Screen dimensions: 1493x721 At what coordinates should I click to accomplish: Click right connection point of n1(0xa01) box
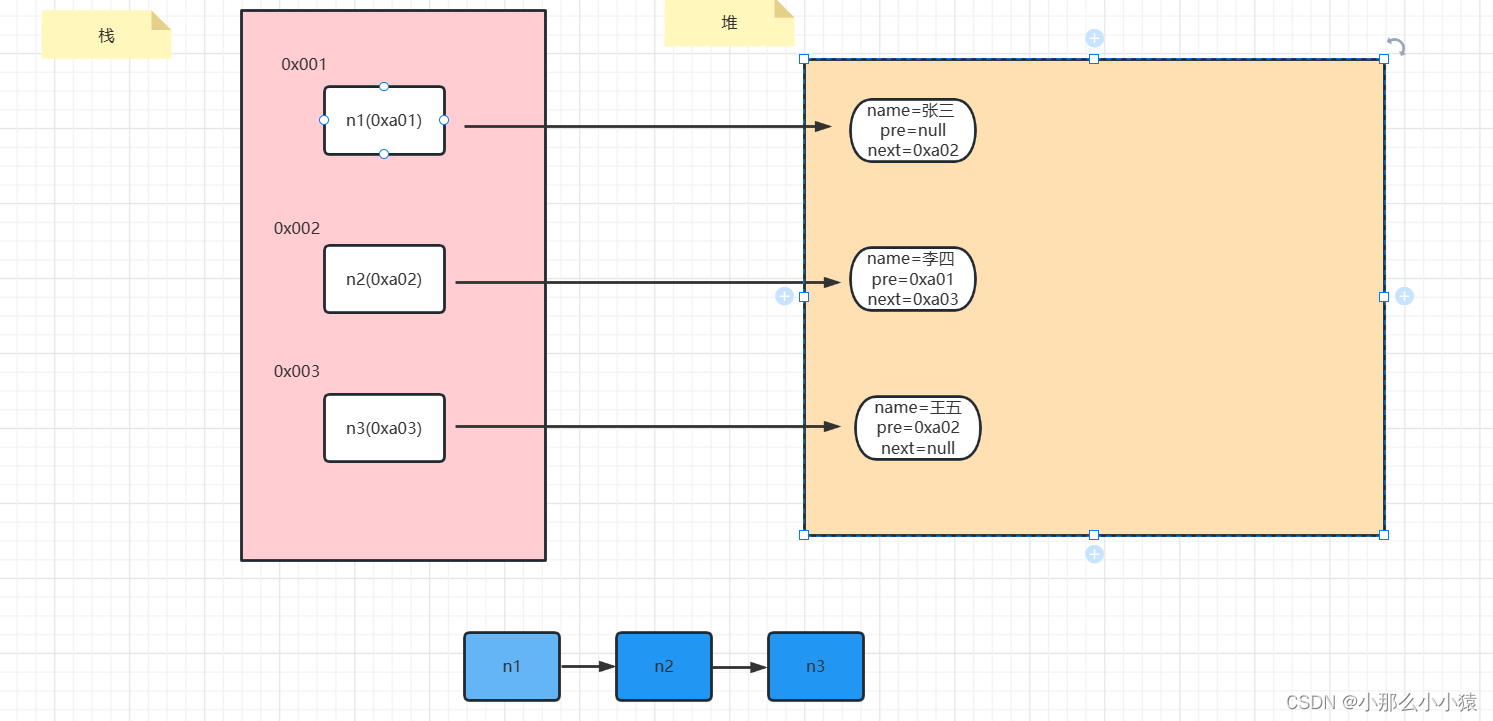[x=444, y=120]
